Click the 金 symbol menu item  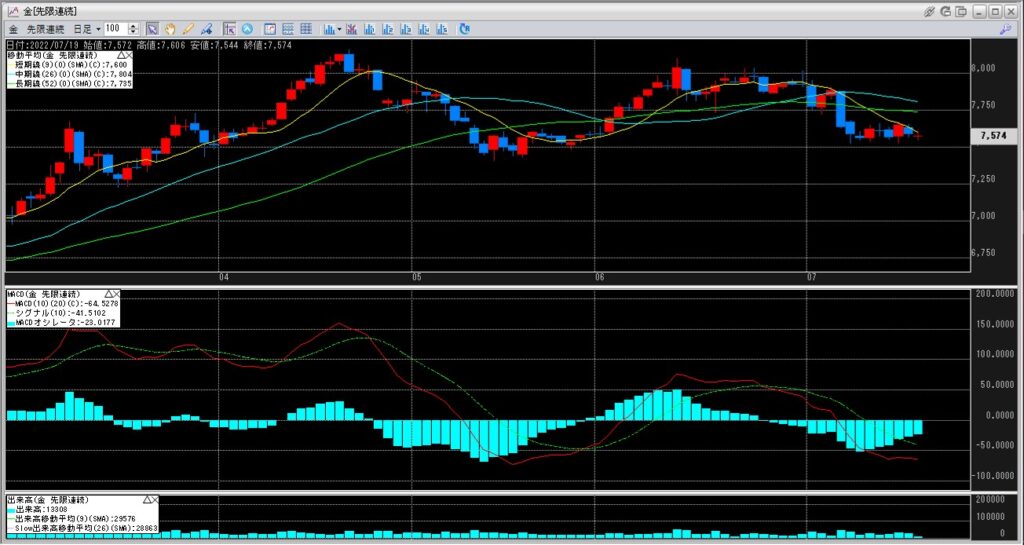tap(13, 29)
